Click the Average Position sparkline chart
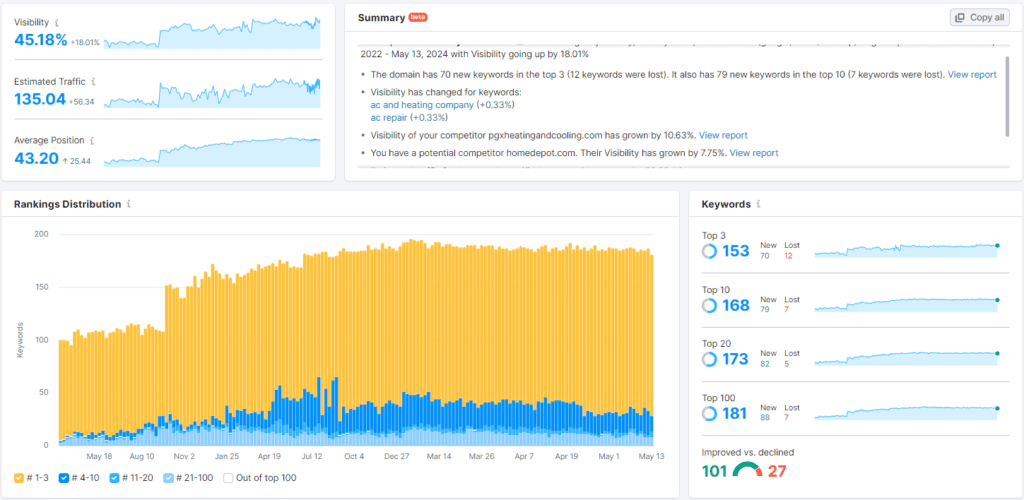Screen dimensions: 1024x500 coord(212,151)
